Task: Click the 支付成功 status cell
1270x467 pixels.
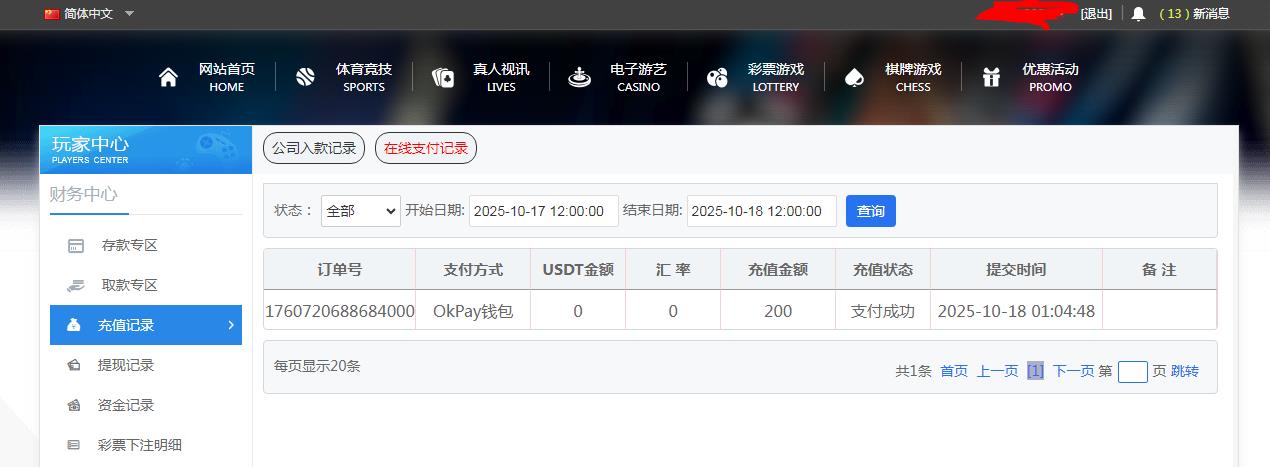Action: coord(883,311)
